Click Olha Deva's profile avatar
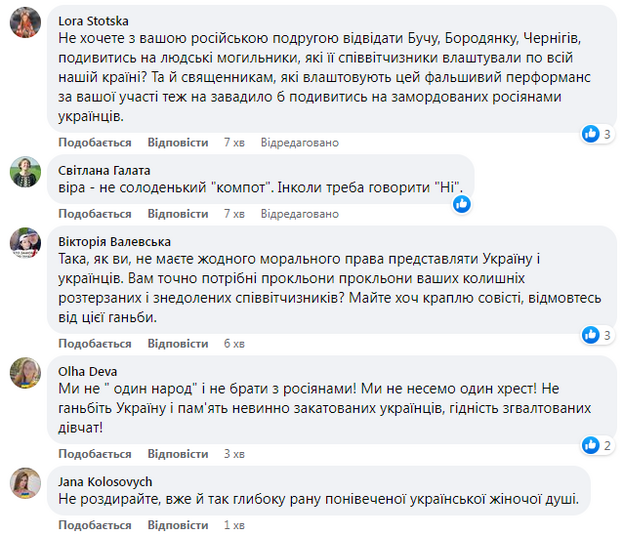The image size is (623, 535). [x=25, y=372]
